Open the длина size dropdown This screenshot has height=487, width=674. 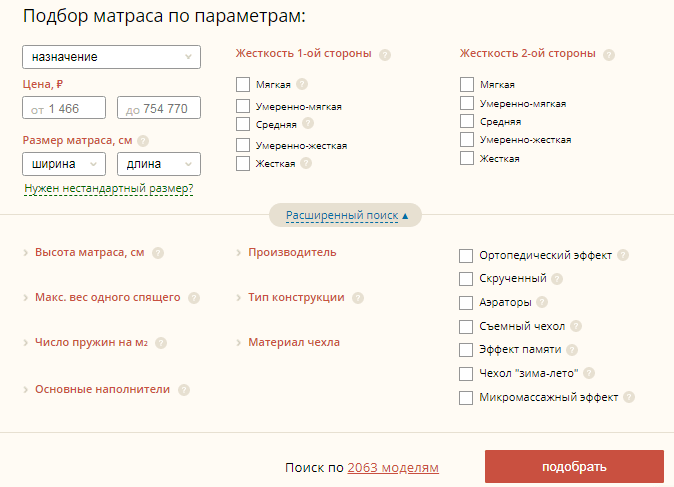tap(159, 164)
